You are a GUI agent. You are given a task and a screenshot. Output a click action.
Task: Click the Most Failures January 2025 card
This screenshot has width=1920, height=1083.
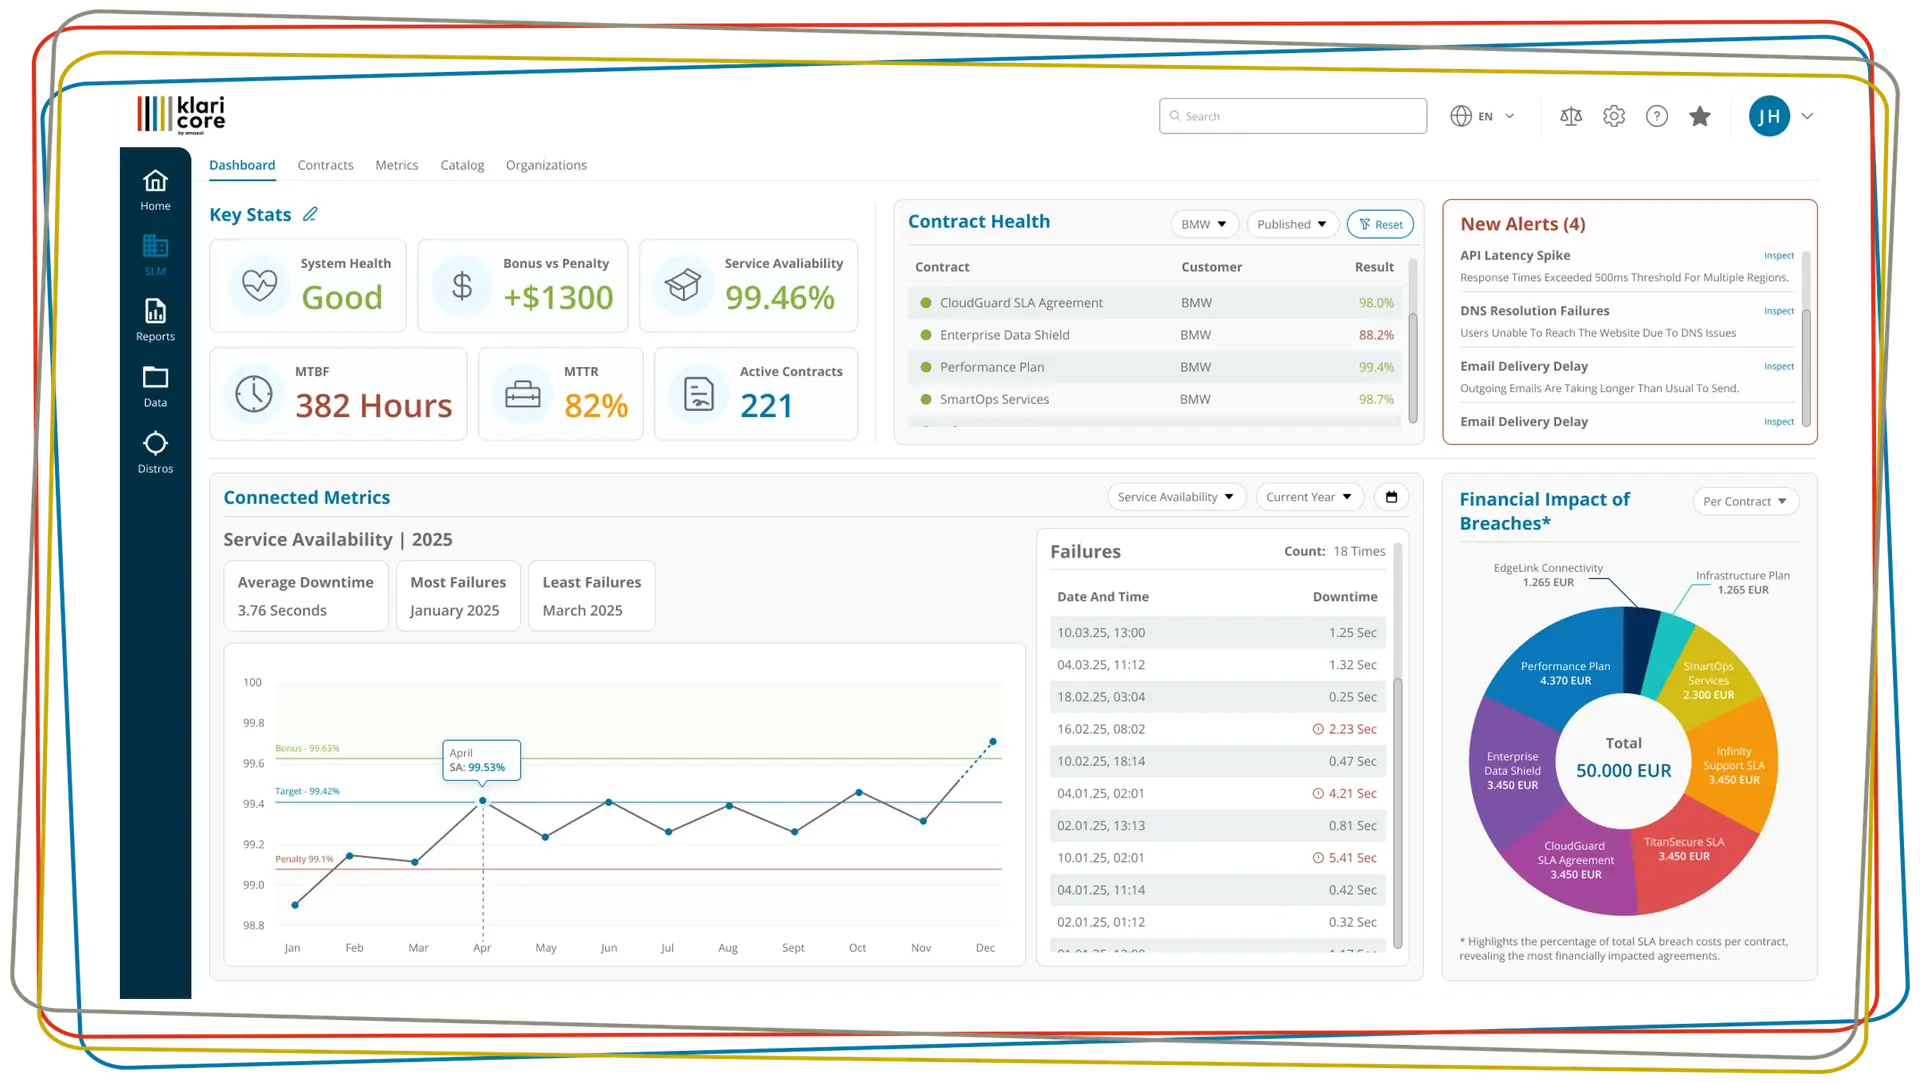click(458, 596)
